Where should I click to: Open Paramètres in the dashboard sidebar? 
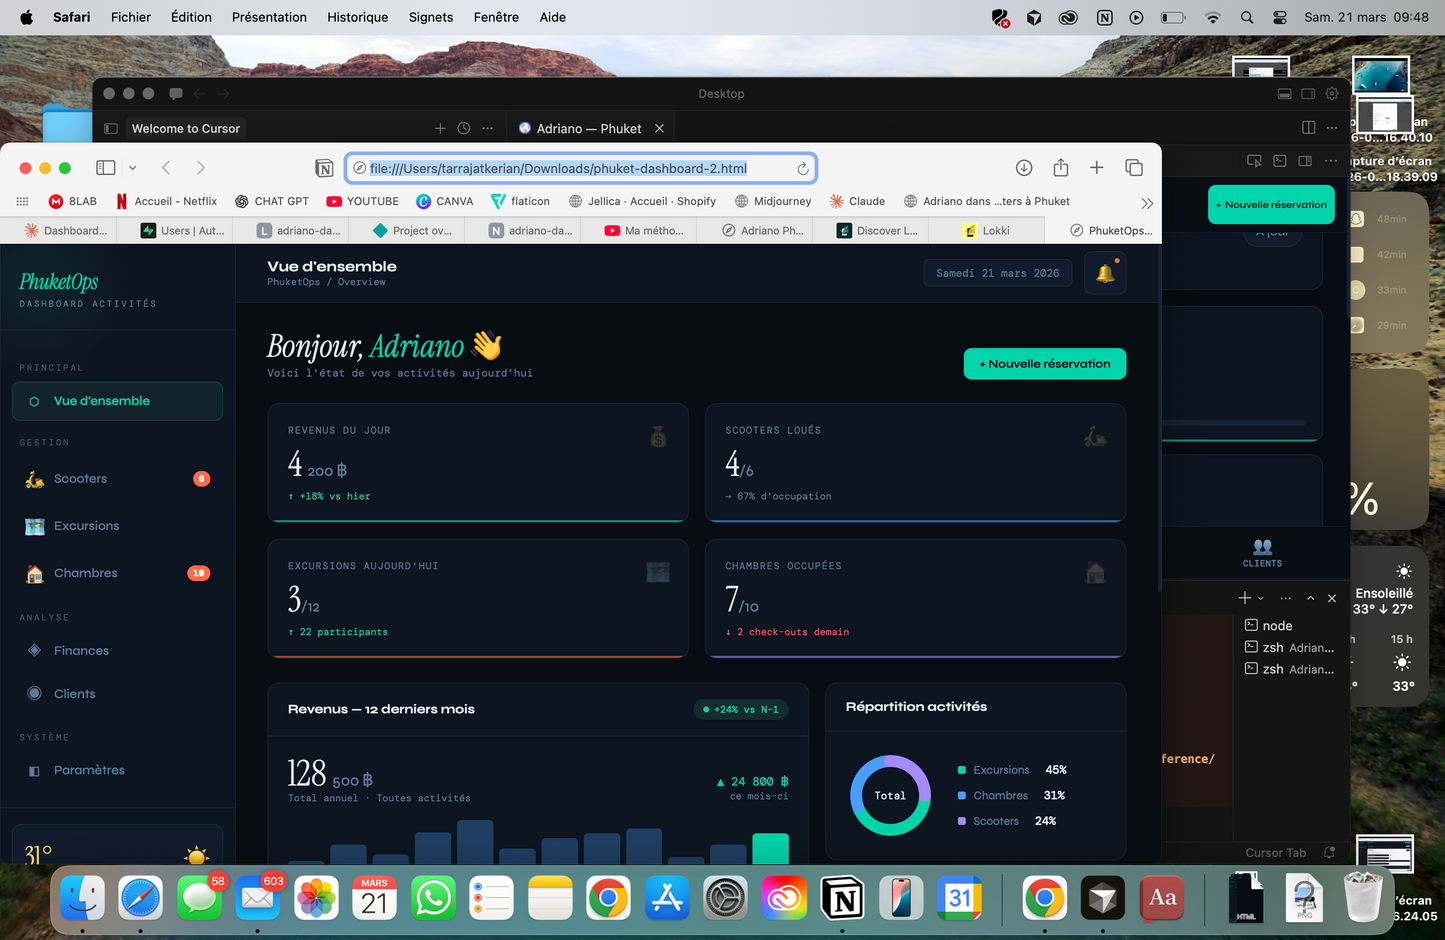point(117,770)
